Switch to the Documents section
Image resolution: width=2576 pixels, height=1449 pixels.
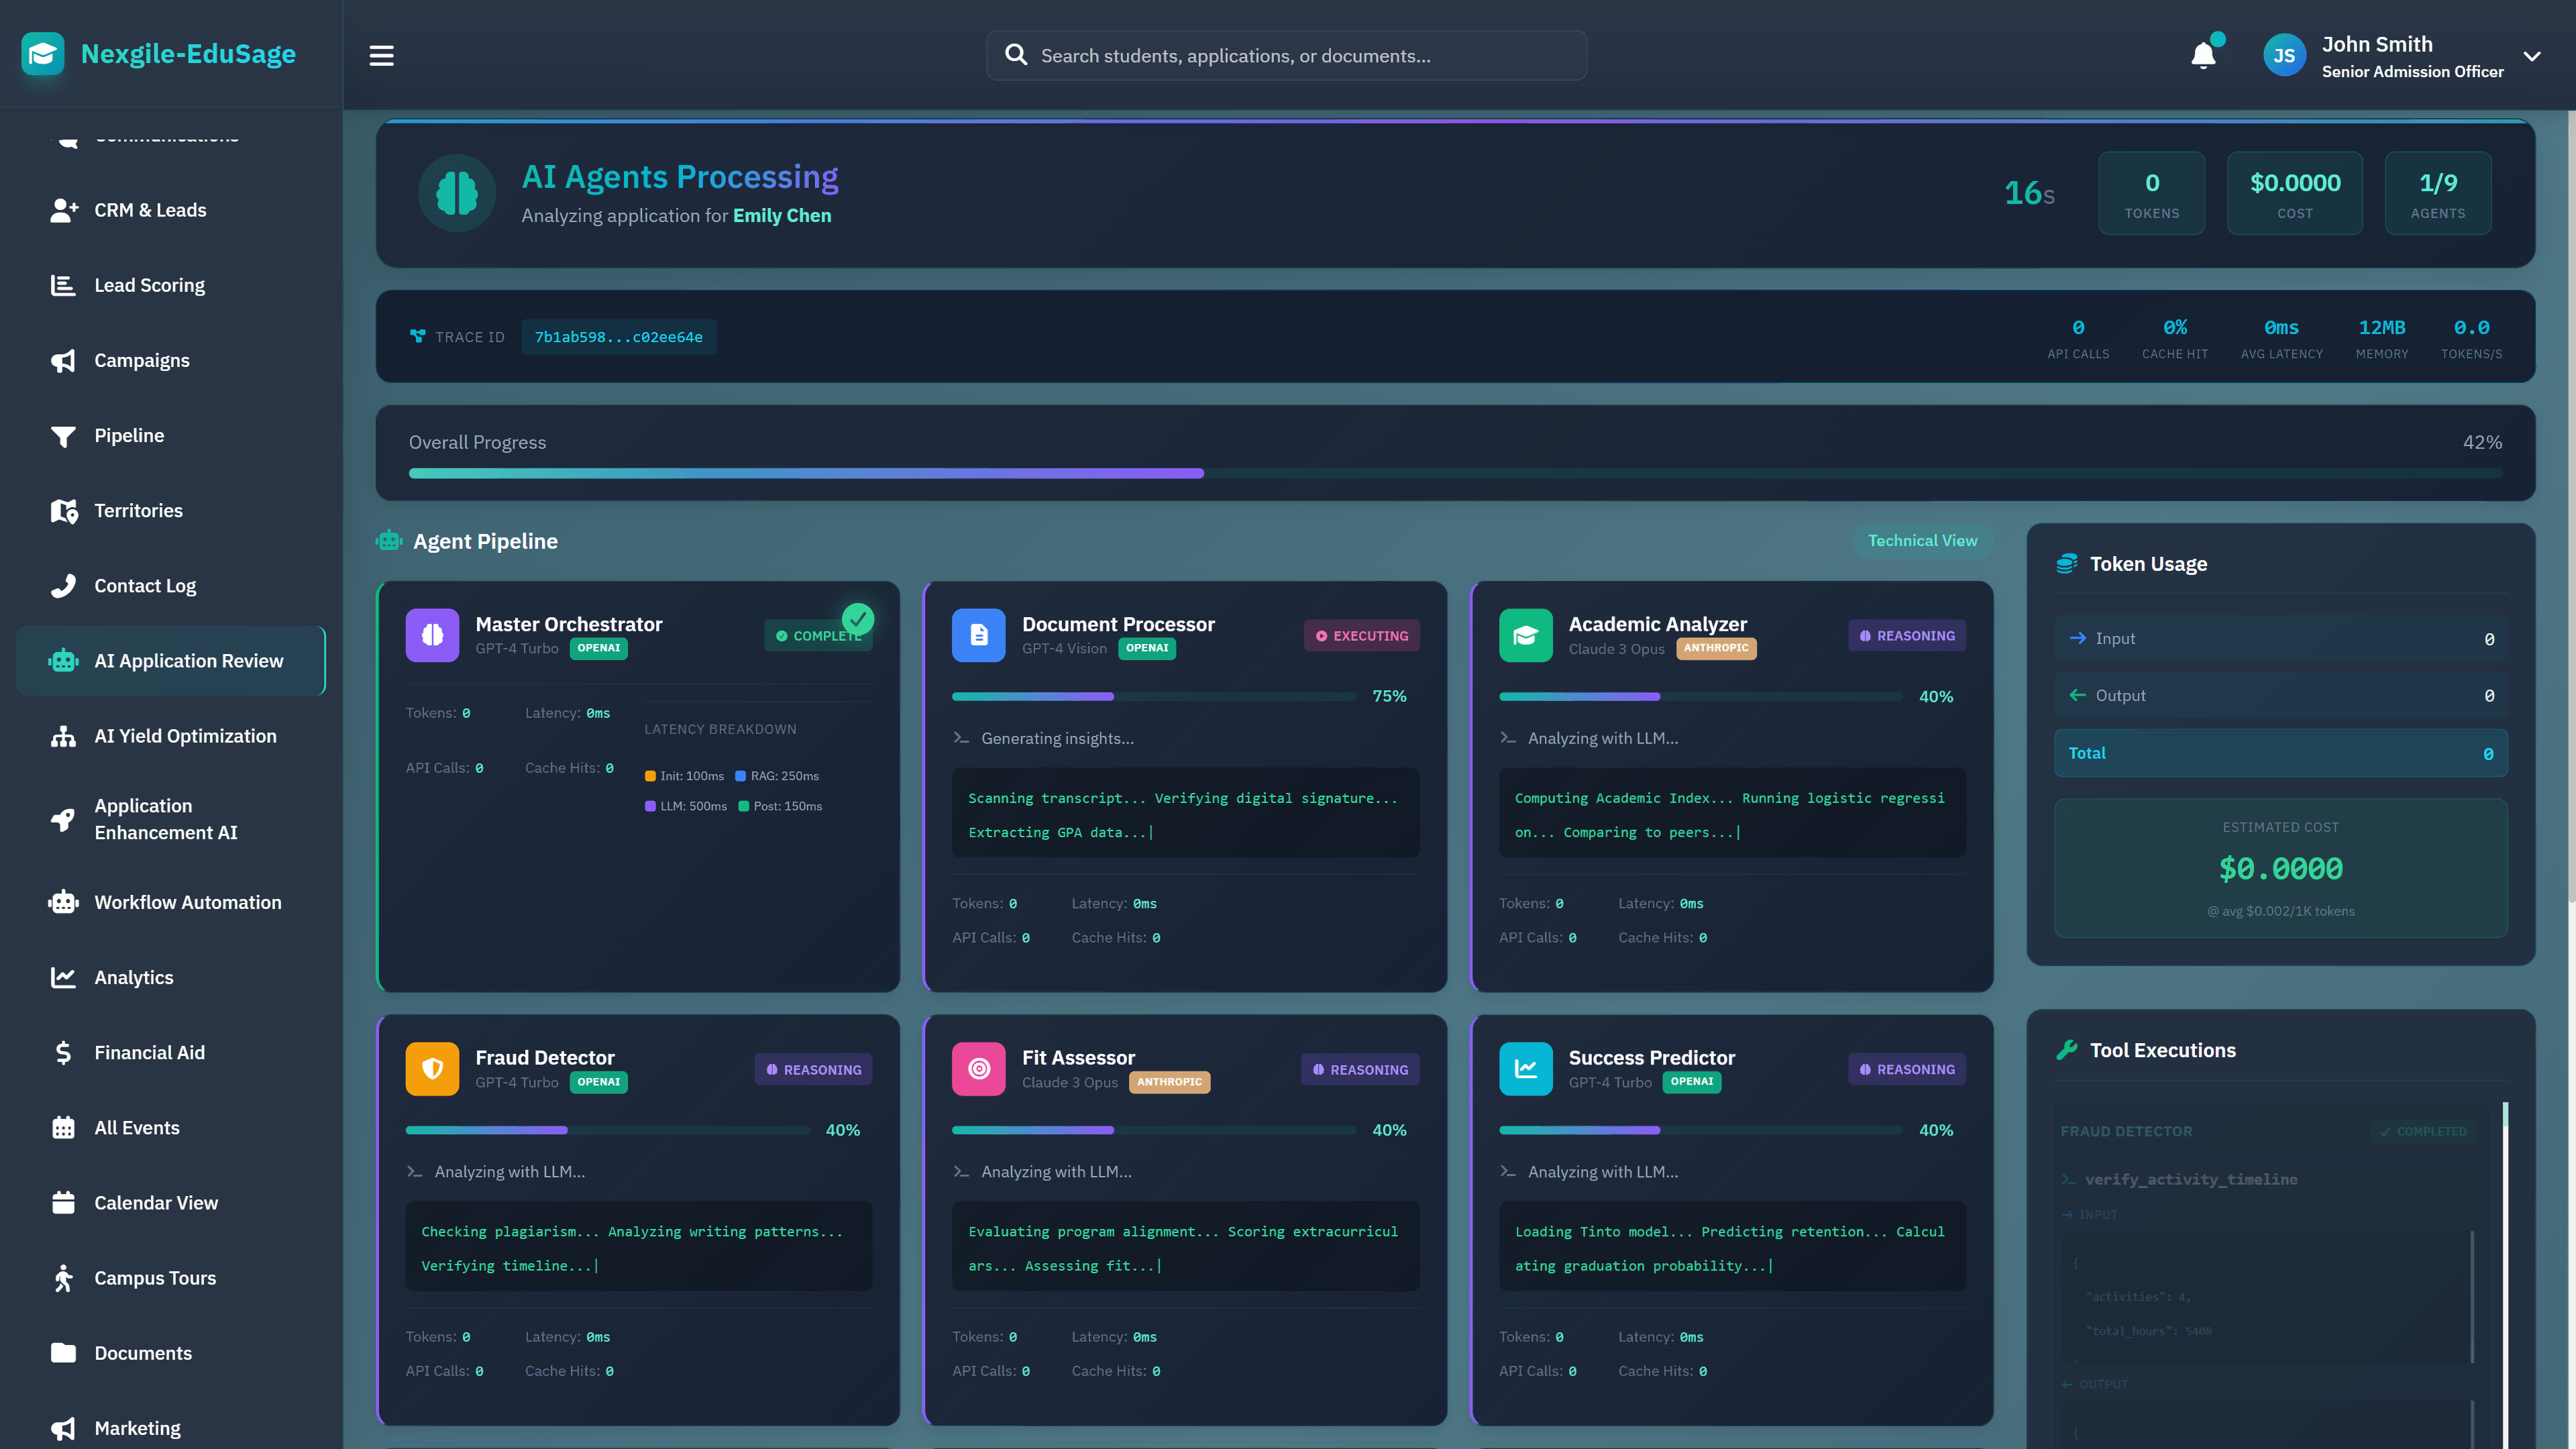142,1352
